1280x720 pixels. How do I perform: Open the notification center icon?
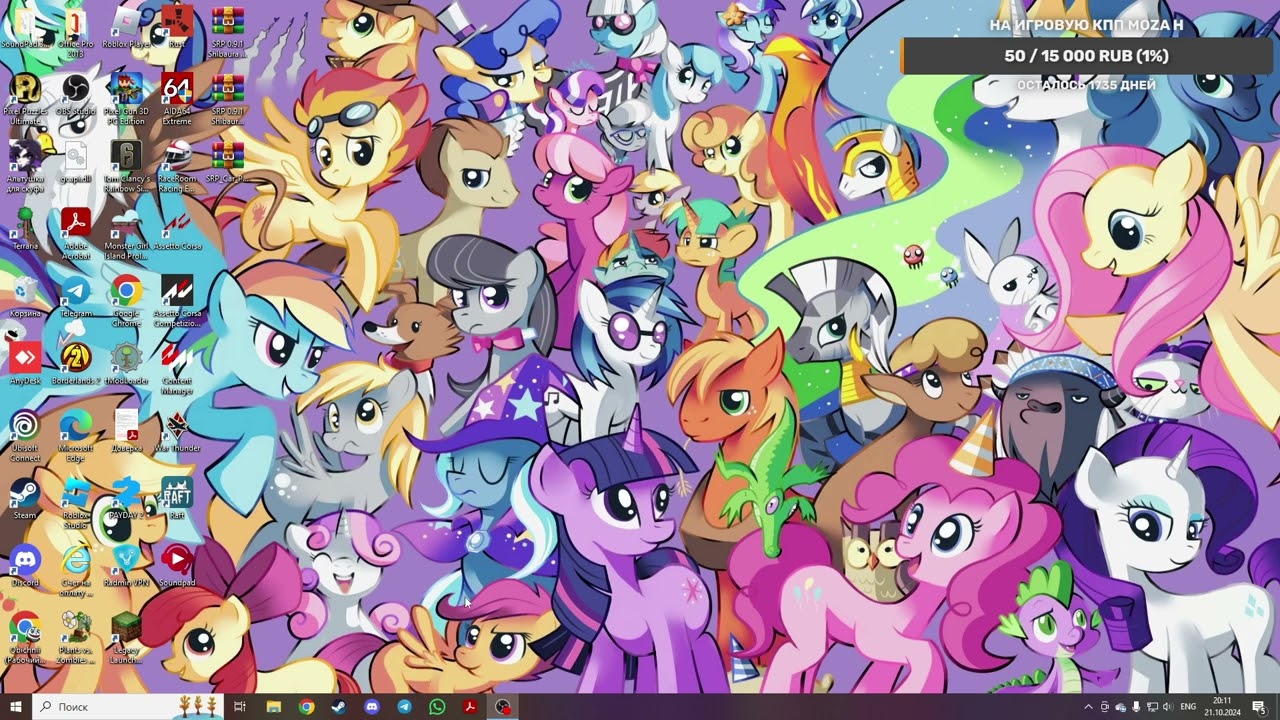[x=1258, y=707]
